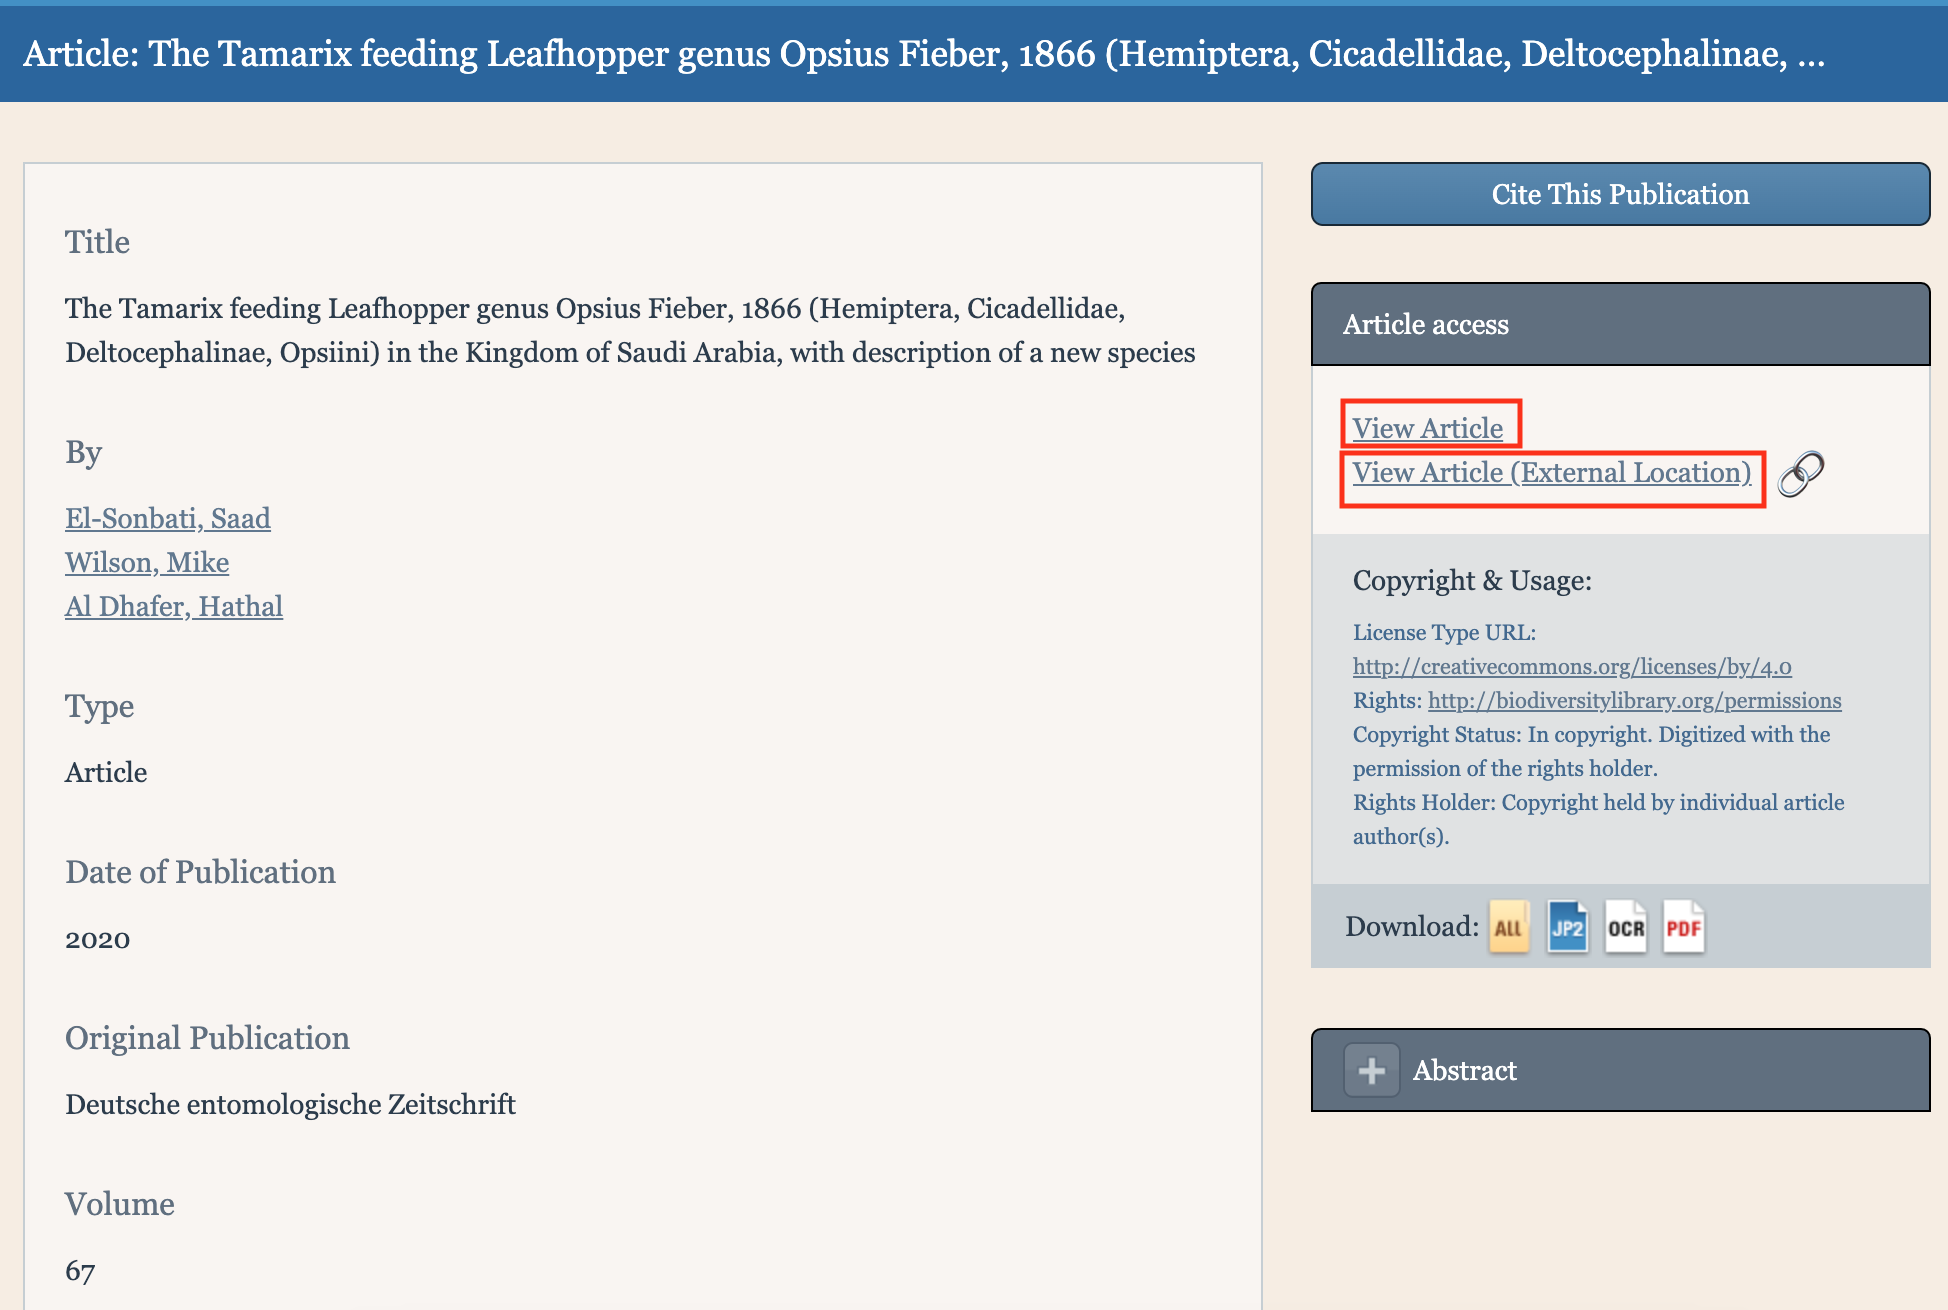
Task: Click the plus icon next to Abstract
Action: [1371, 1070]
